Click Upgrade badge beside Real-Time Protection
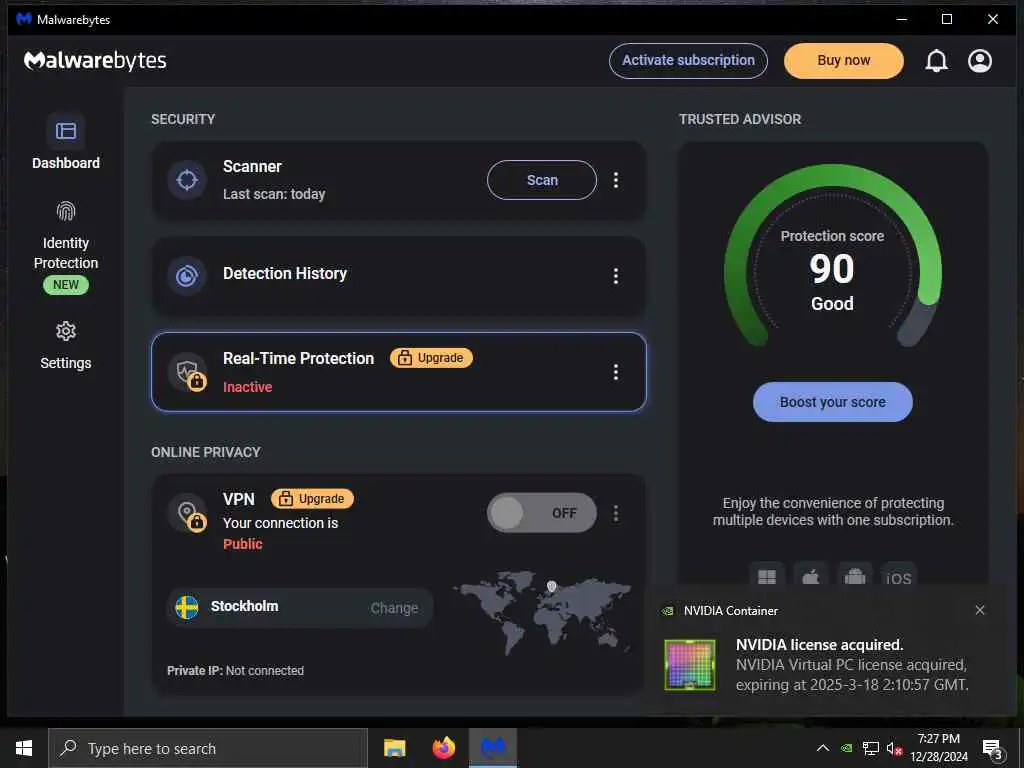This screenshot has height=768, width=1024. click(431, 358)
